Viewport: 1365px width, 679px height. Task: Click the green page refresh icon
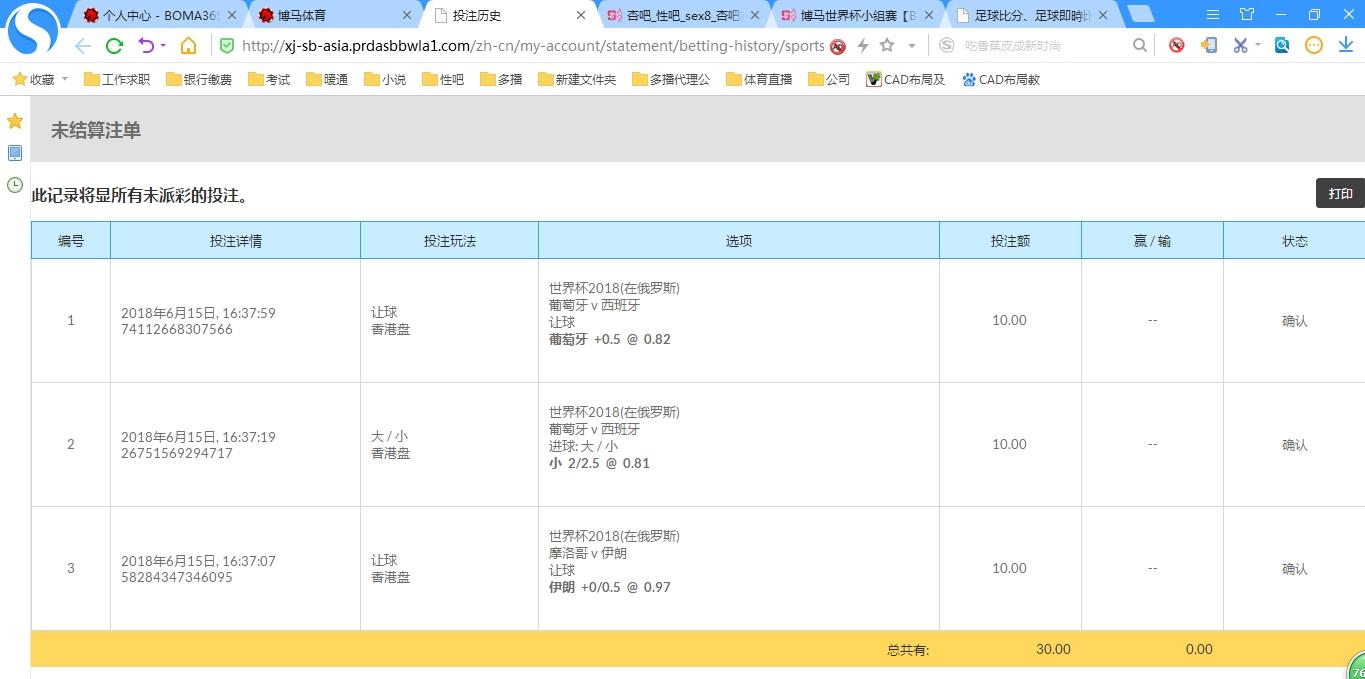[x=114, y=46]
